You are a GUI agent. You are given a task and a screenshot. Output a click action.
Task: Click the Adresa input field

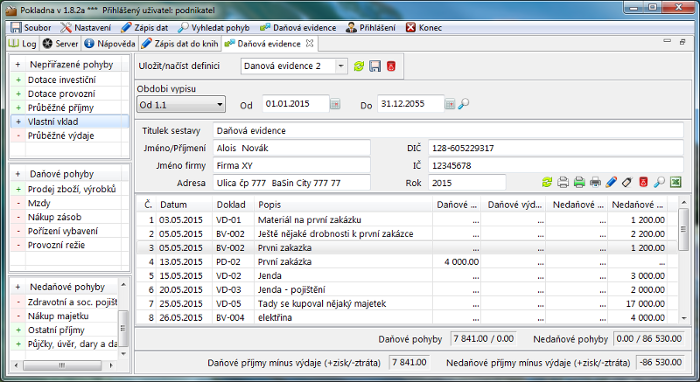292,183
